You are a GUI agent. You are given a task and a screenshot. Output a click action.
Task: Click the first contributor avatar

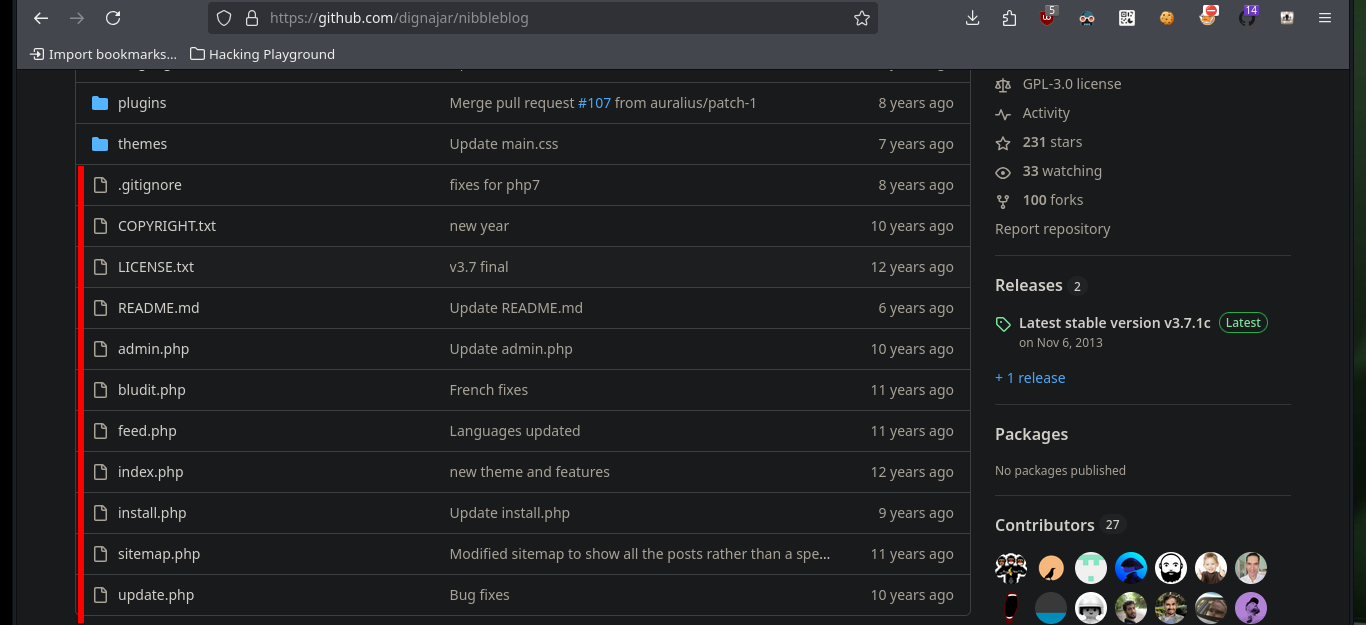(x=1011, y=568)
